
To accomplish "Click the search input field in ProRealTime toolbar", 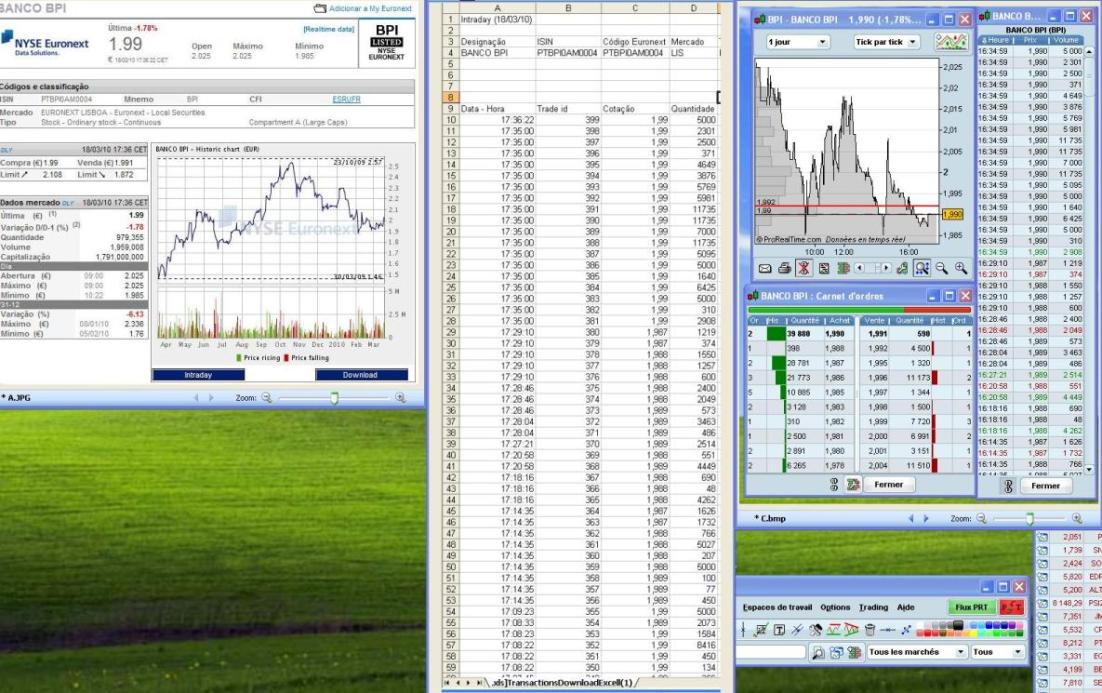I will 771,652.
